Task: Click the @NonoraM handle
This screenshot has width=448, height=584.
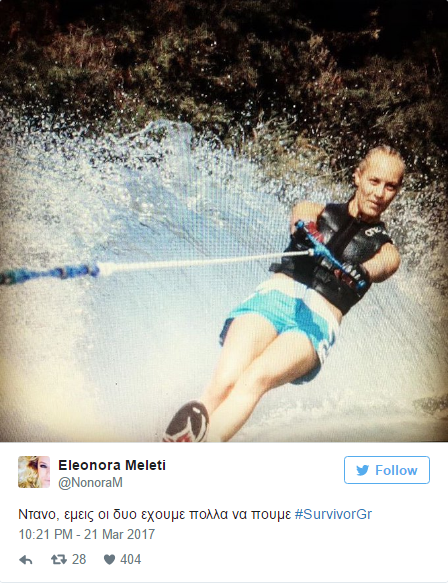Action: [90, 483]
